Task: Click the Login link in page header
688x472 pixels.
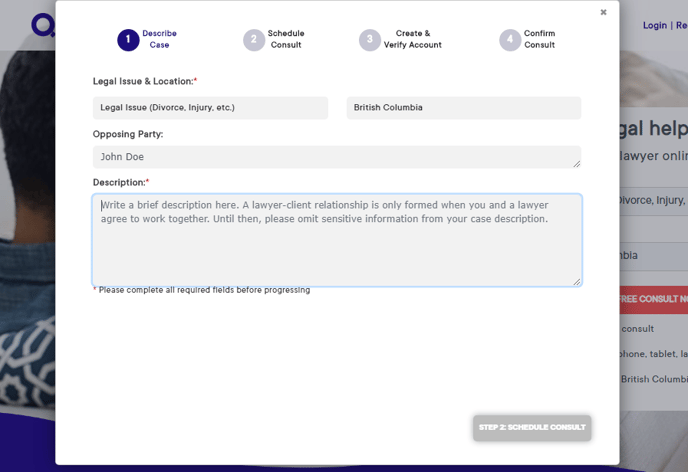Action: tap(655, 25)
